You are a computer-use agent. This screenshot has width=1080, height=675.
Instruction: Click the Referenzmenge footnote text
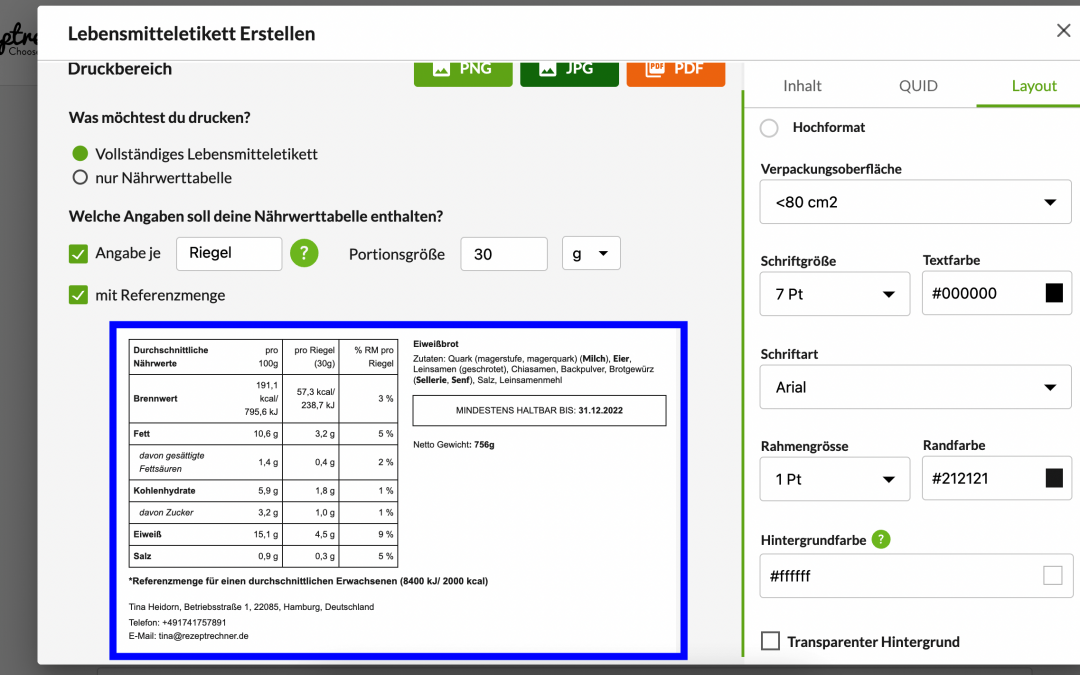tap(309, 581)
